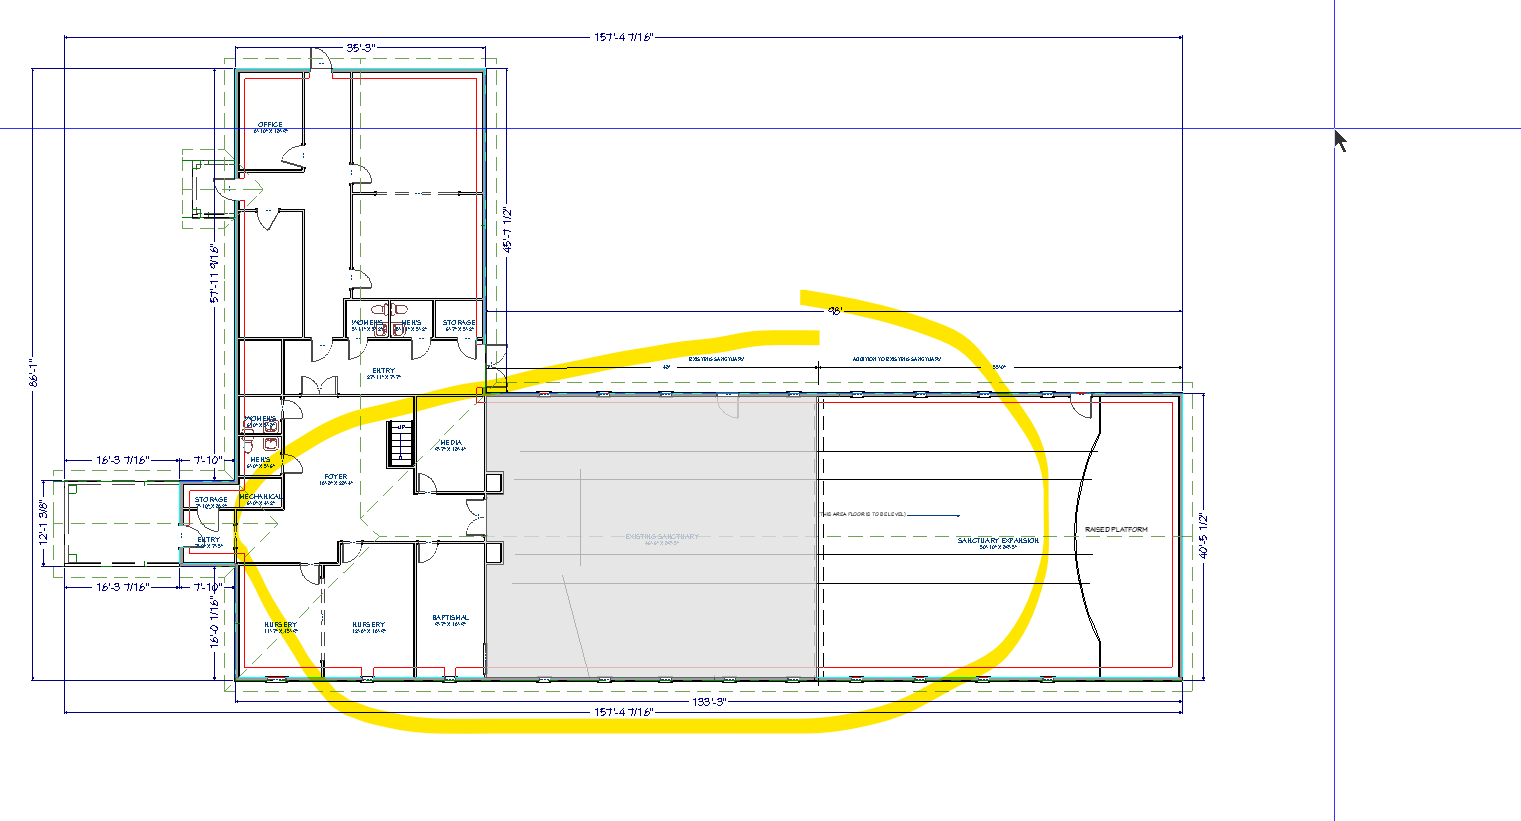Select the SANCTUARY EXPANSION room label
The width and height of the screenshot is (1521, 821).
tap(998, 541)
